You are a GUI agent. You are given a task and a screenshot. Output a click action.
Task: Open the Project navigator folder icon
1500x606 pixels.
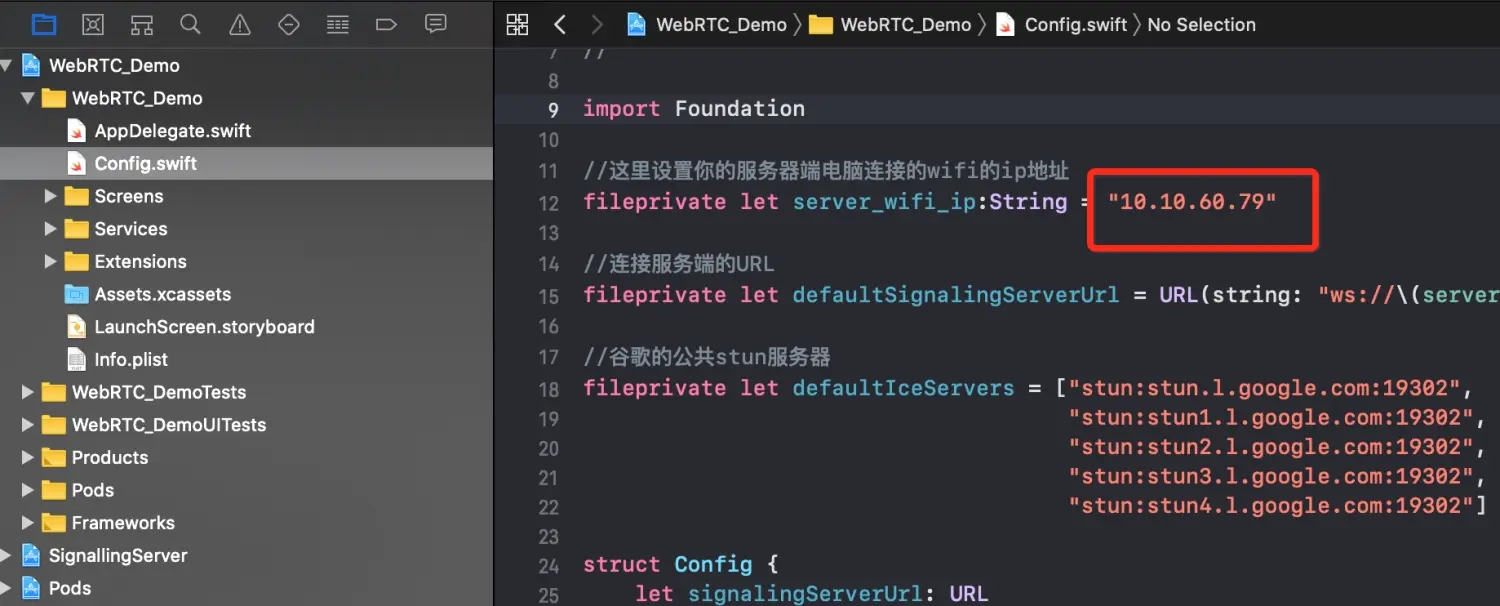[44, 24]
